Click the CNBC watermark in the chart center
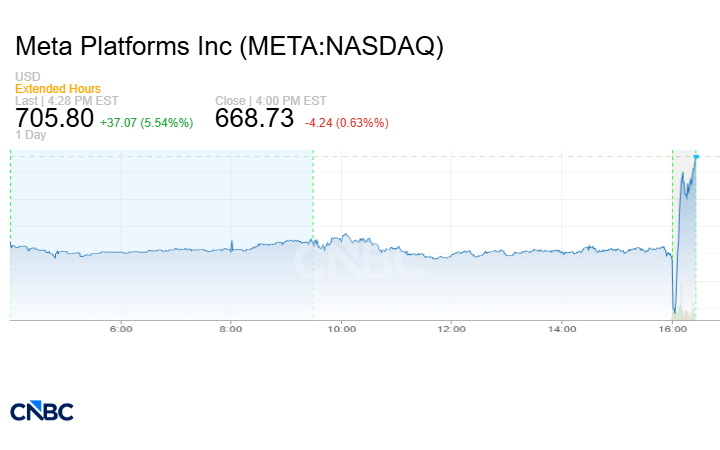 pyautogui.click(x=358, y=262)
